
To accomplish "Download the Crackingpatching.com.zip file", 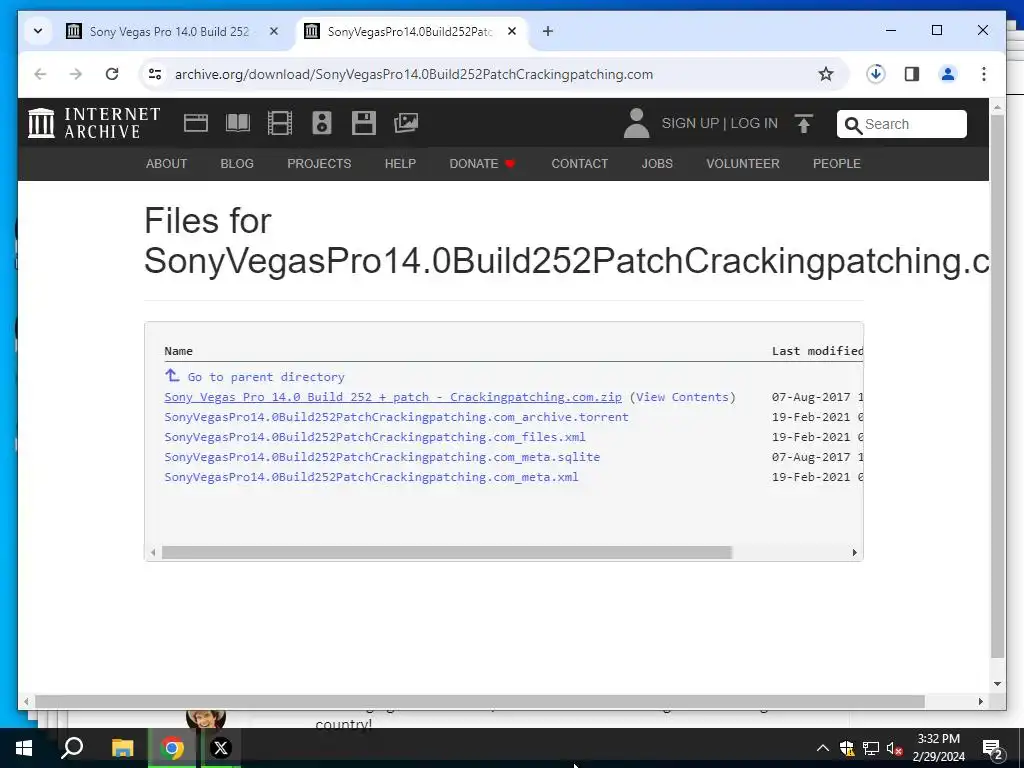I will [x=393, y=397].
